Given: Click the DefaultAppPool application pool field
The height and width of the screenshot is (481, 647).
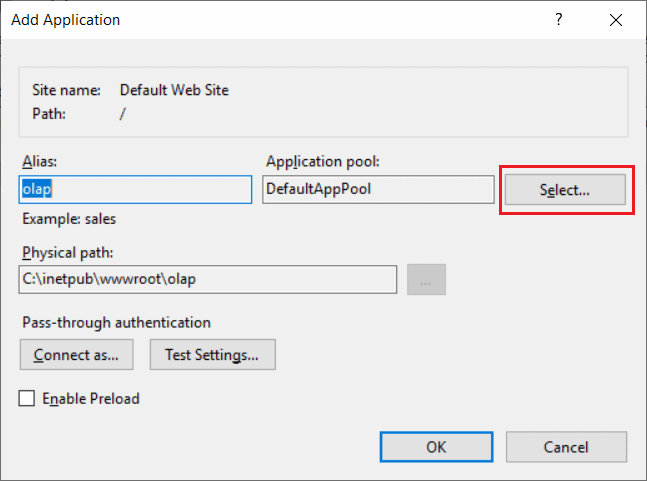Looking at the screenshot, I should click(379, 190).
